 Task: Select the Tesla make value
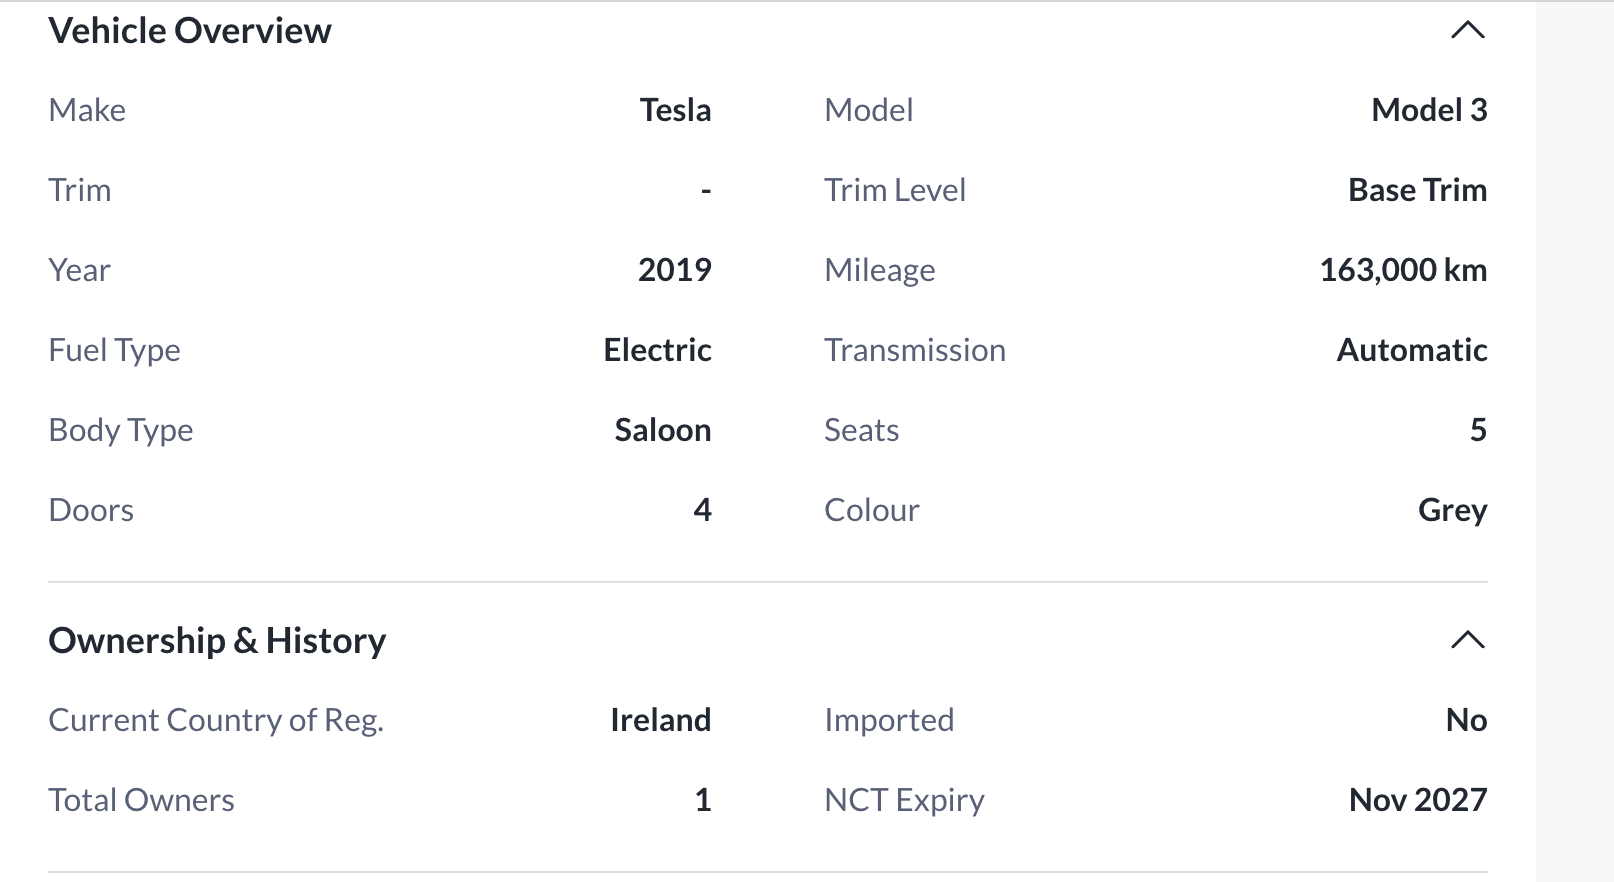675,110
